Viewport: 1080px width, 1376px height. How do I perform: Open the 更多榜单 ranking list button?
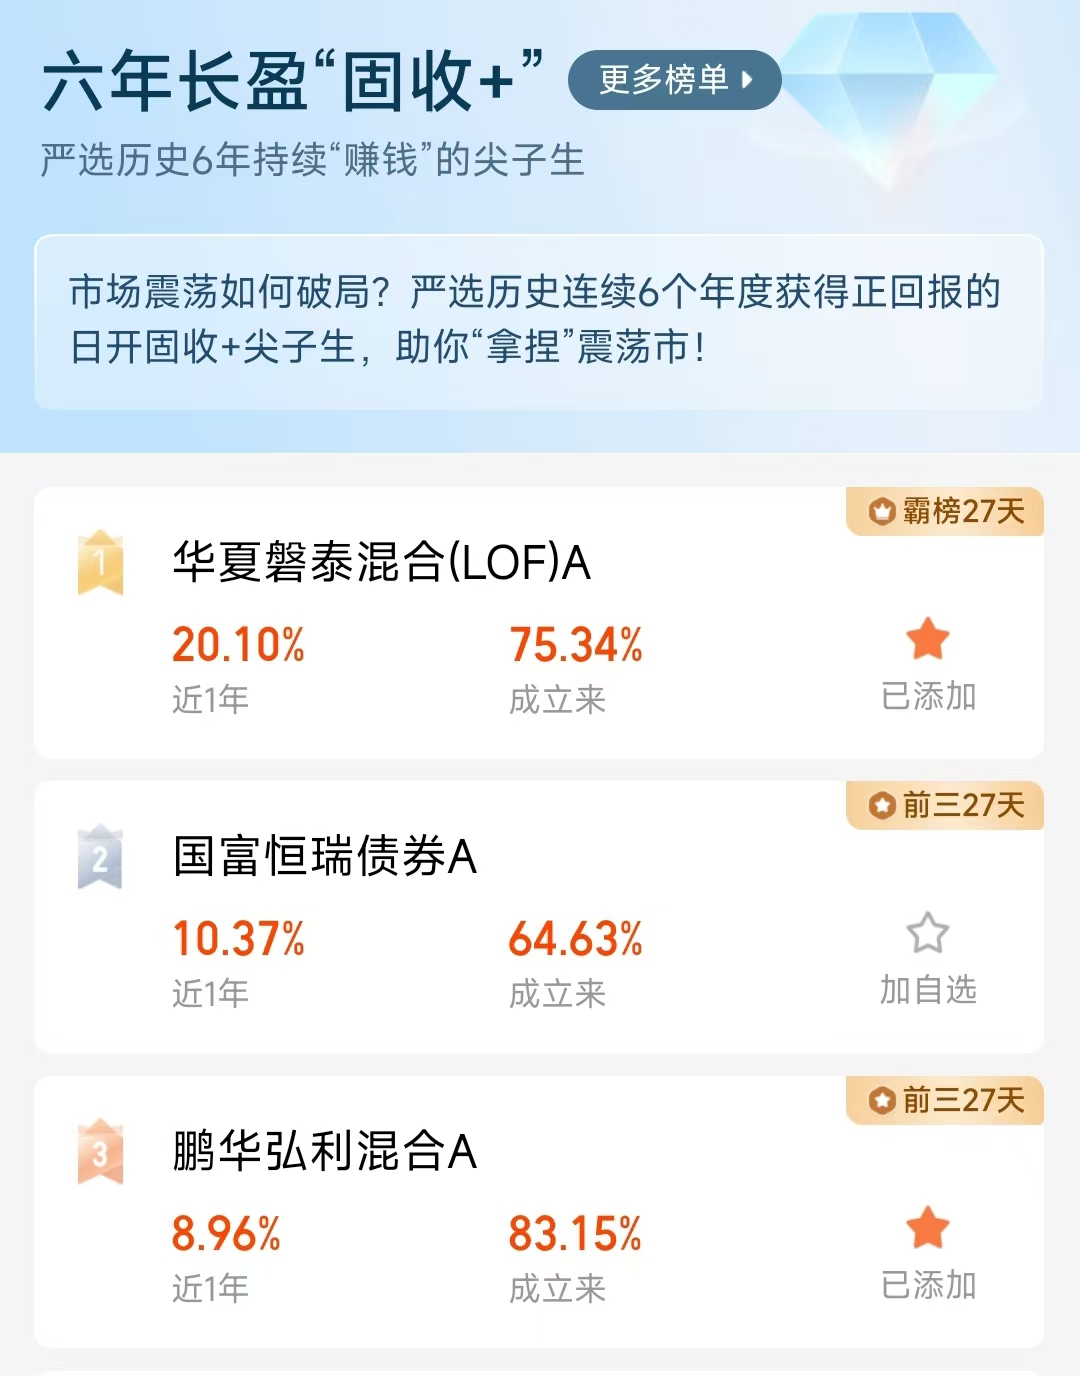674,80
